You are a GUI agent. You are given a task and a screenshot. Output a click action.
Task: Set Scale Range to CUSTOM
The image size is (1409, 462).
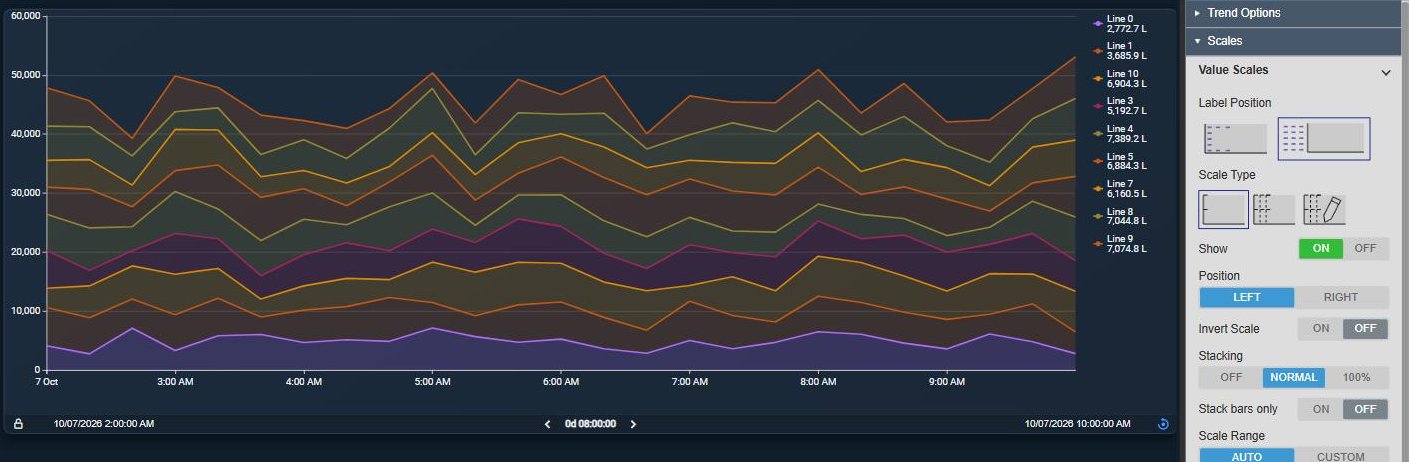[x=1341, y=456]
